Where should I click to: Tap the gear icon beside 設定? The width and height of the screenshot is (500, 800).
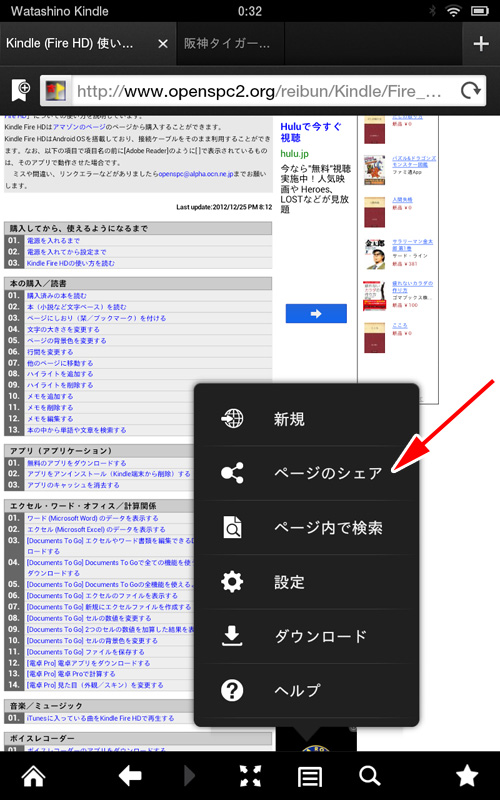point(232,582)
